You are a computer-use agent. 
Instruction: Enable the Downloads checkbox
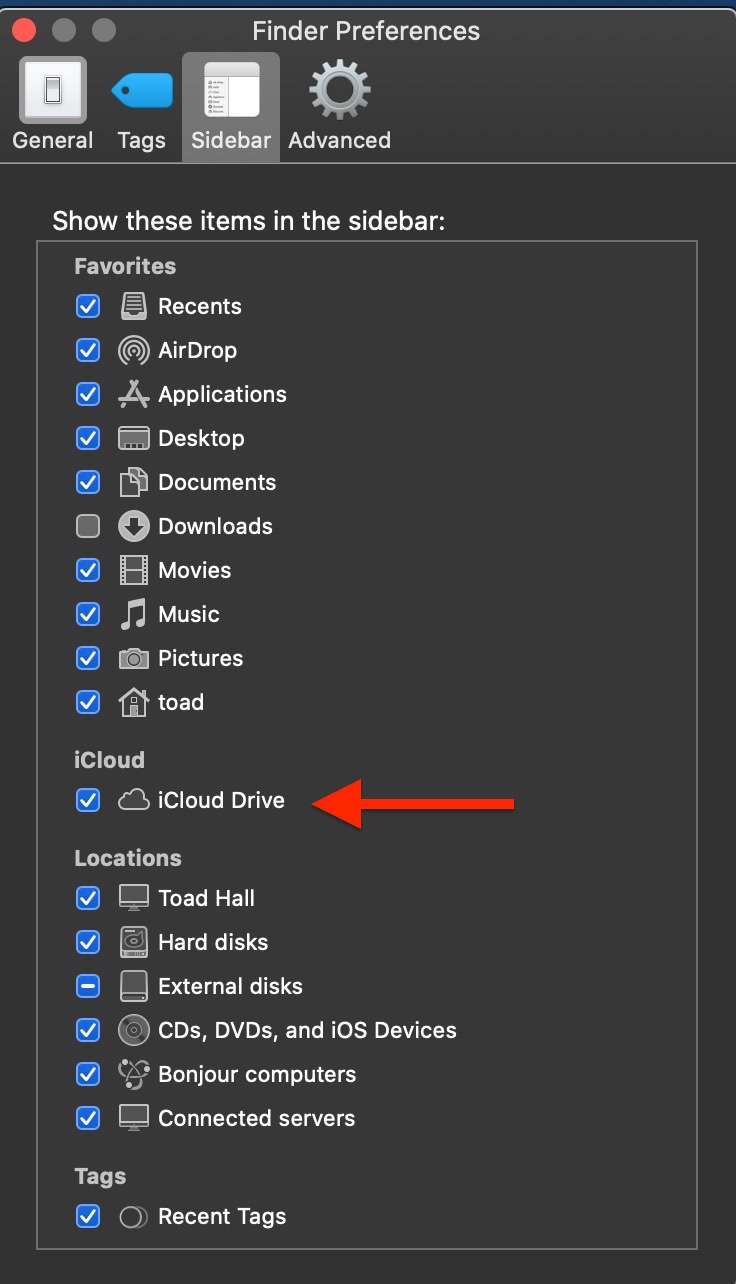(88, 526)
